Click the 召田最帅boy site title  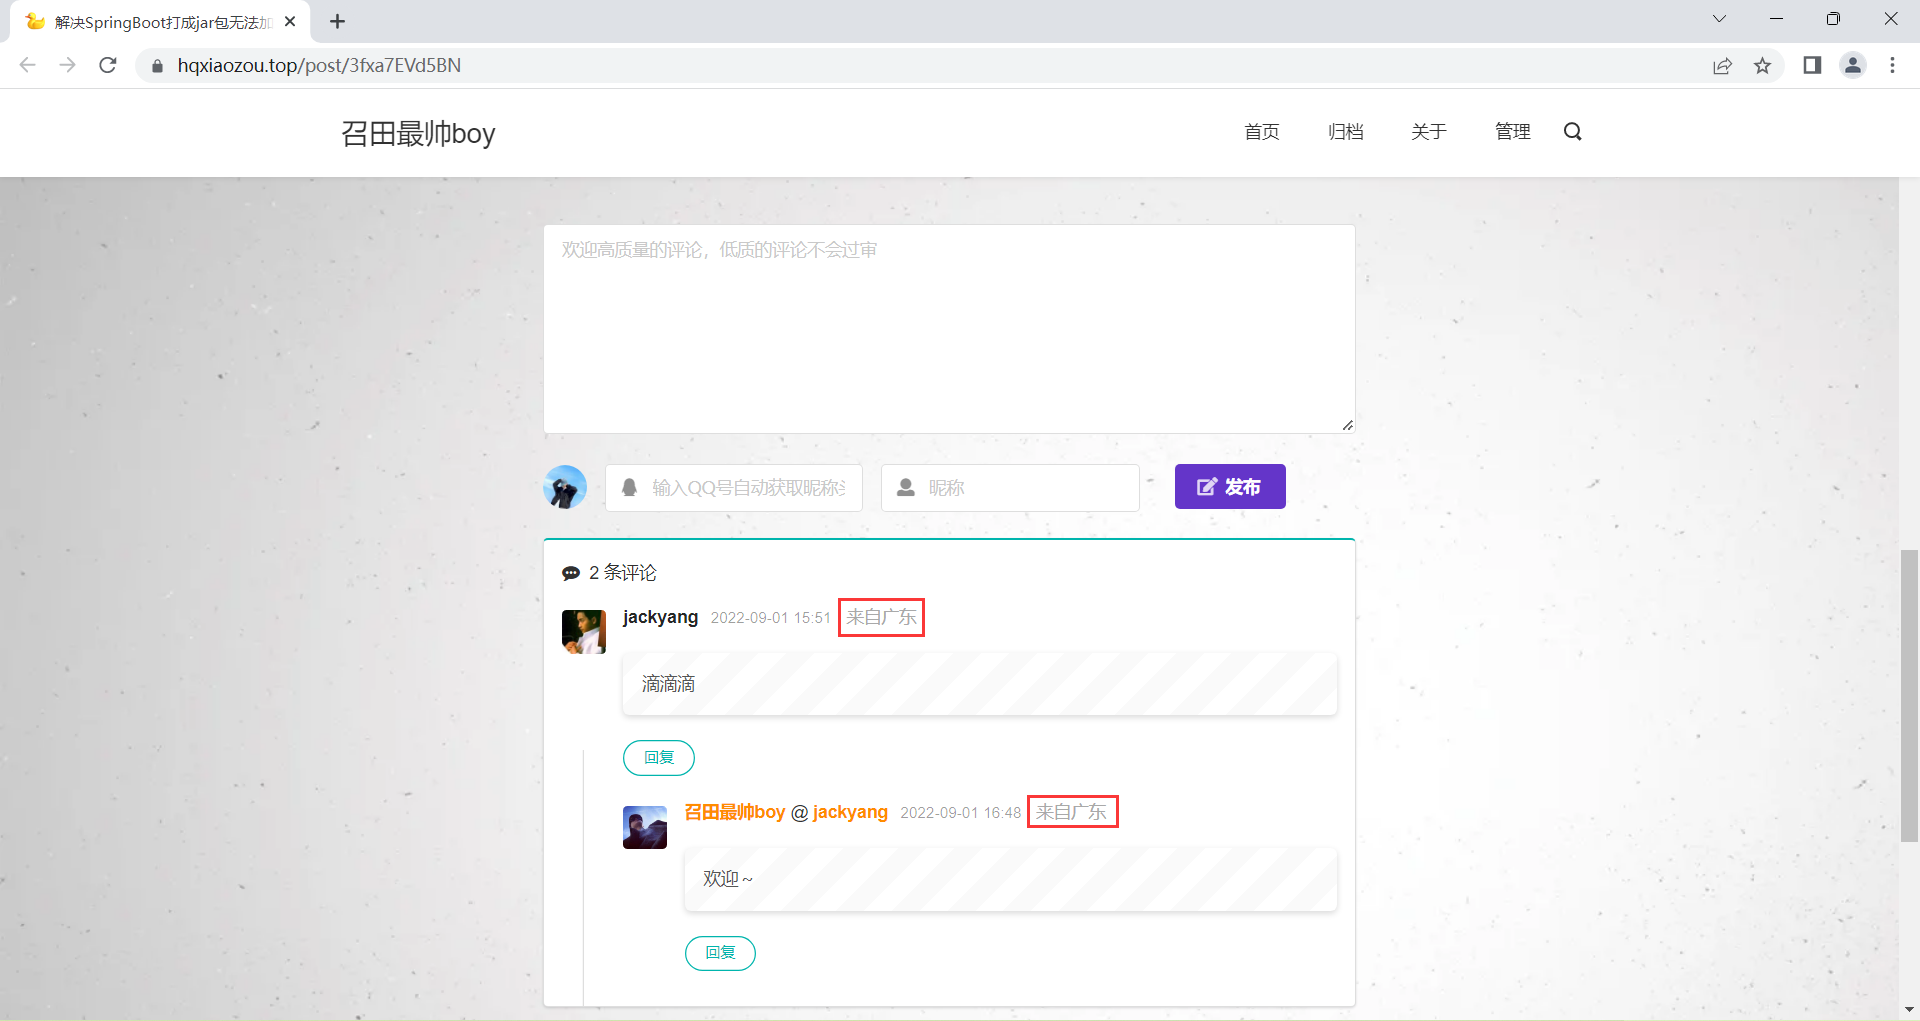click(x=418, y=133)
